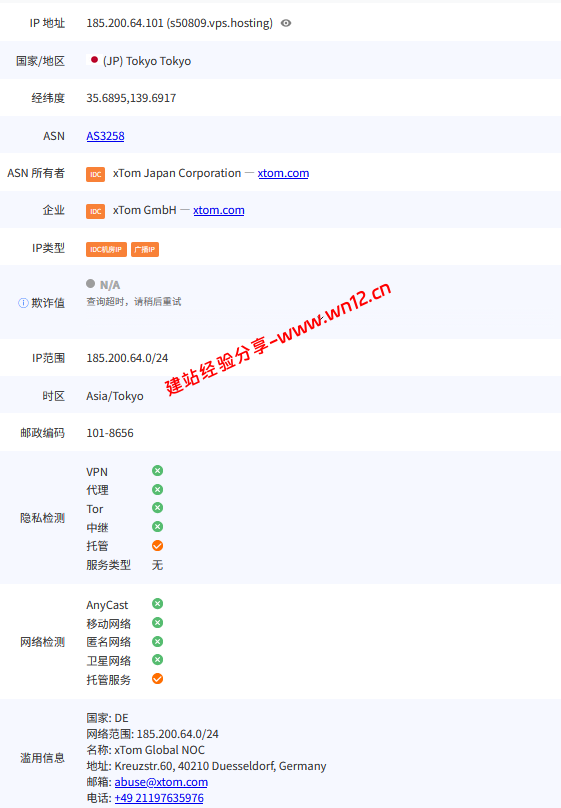Click the postal code 101-8656
Image resolution: width=561 pixels, height=808 pixels.
110,433
